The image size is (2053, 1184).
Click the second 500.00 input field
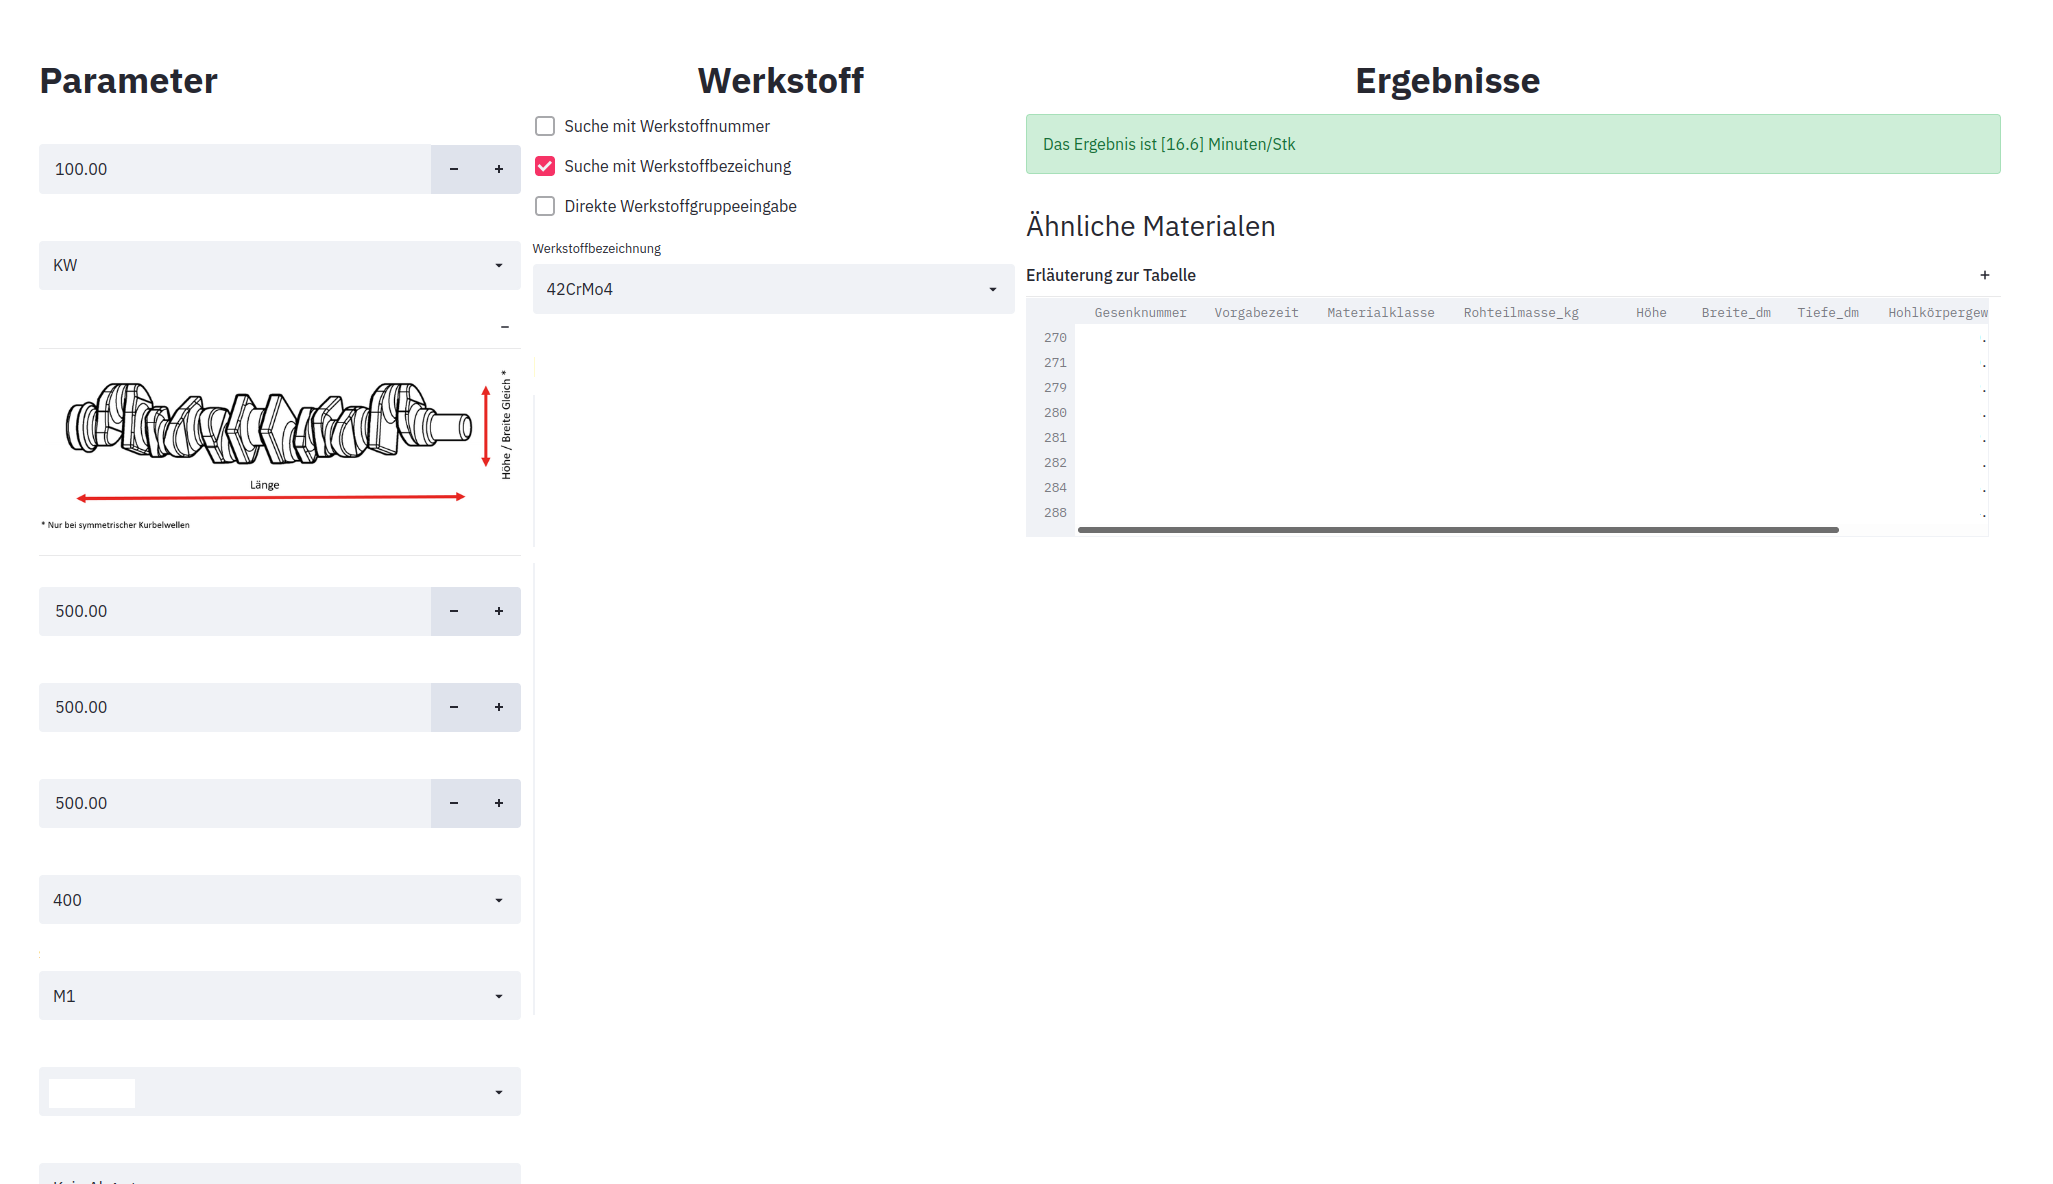(235, 707)
